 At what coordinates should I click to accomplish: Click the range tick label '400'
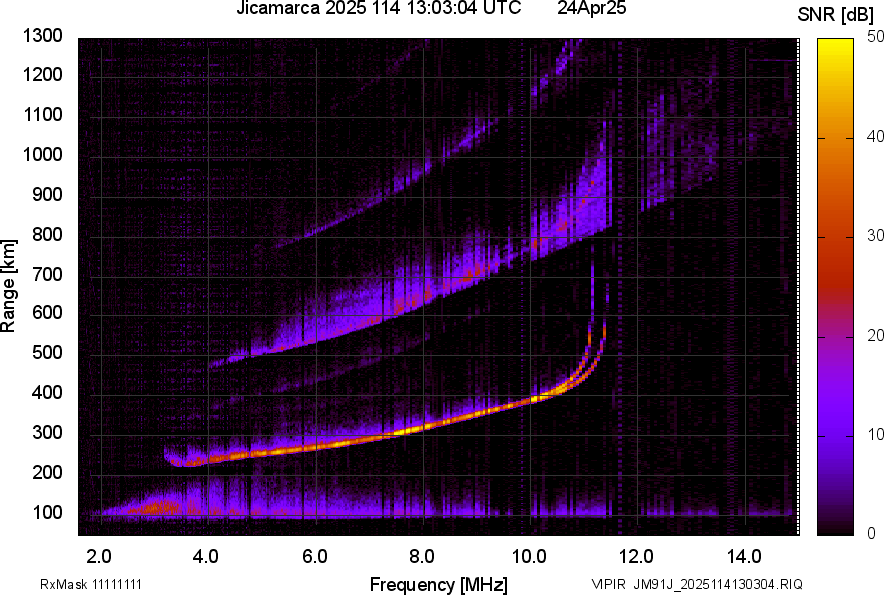[x=47, y=393]
